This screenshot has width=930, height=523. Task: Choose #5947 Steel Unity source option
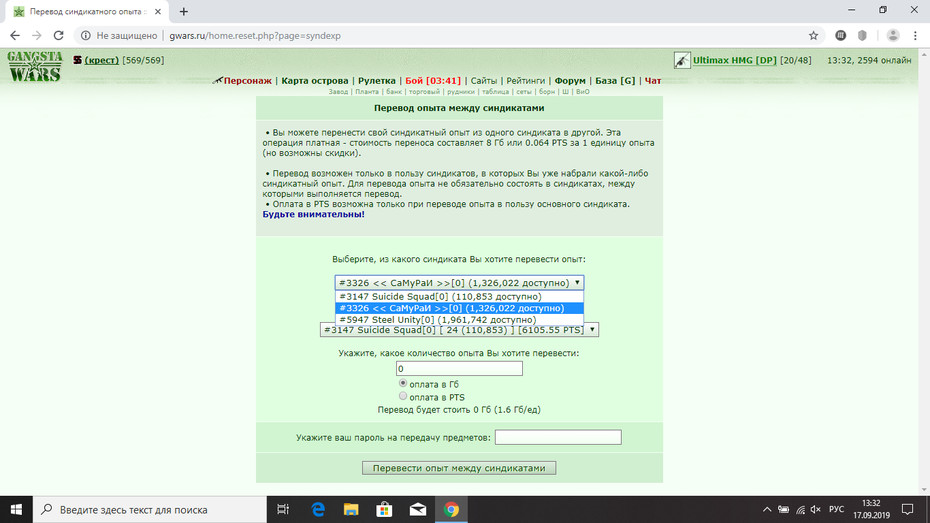click(x=459, y=319)
